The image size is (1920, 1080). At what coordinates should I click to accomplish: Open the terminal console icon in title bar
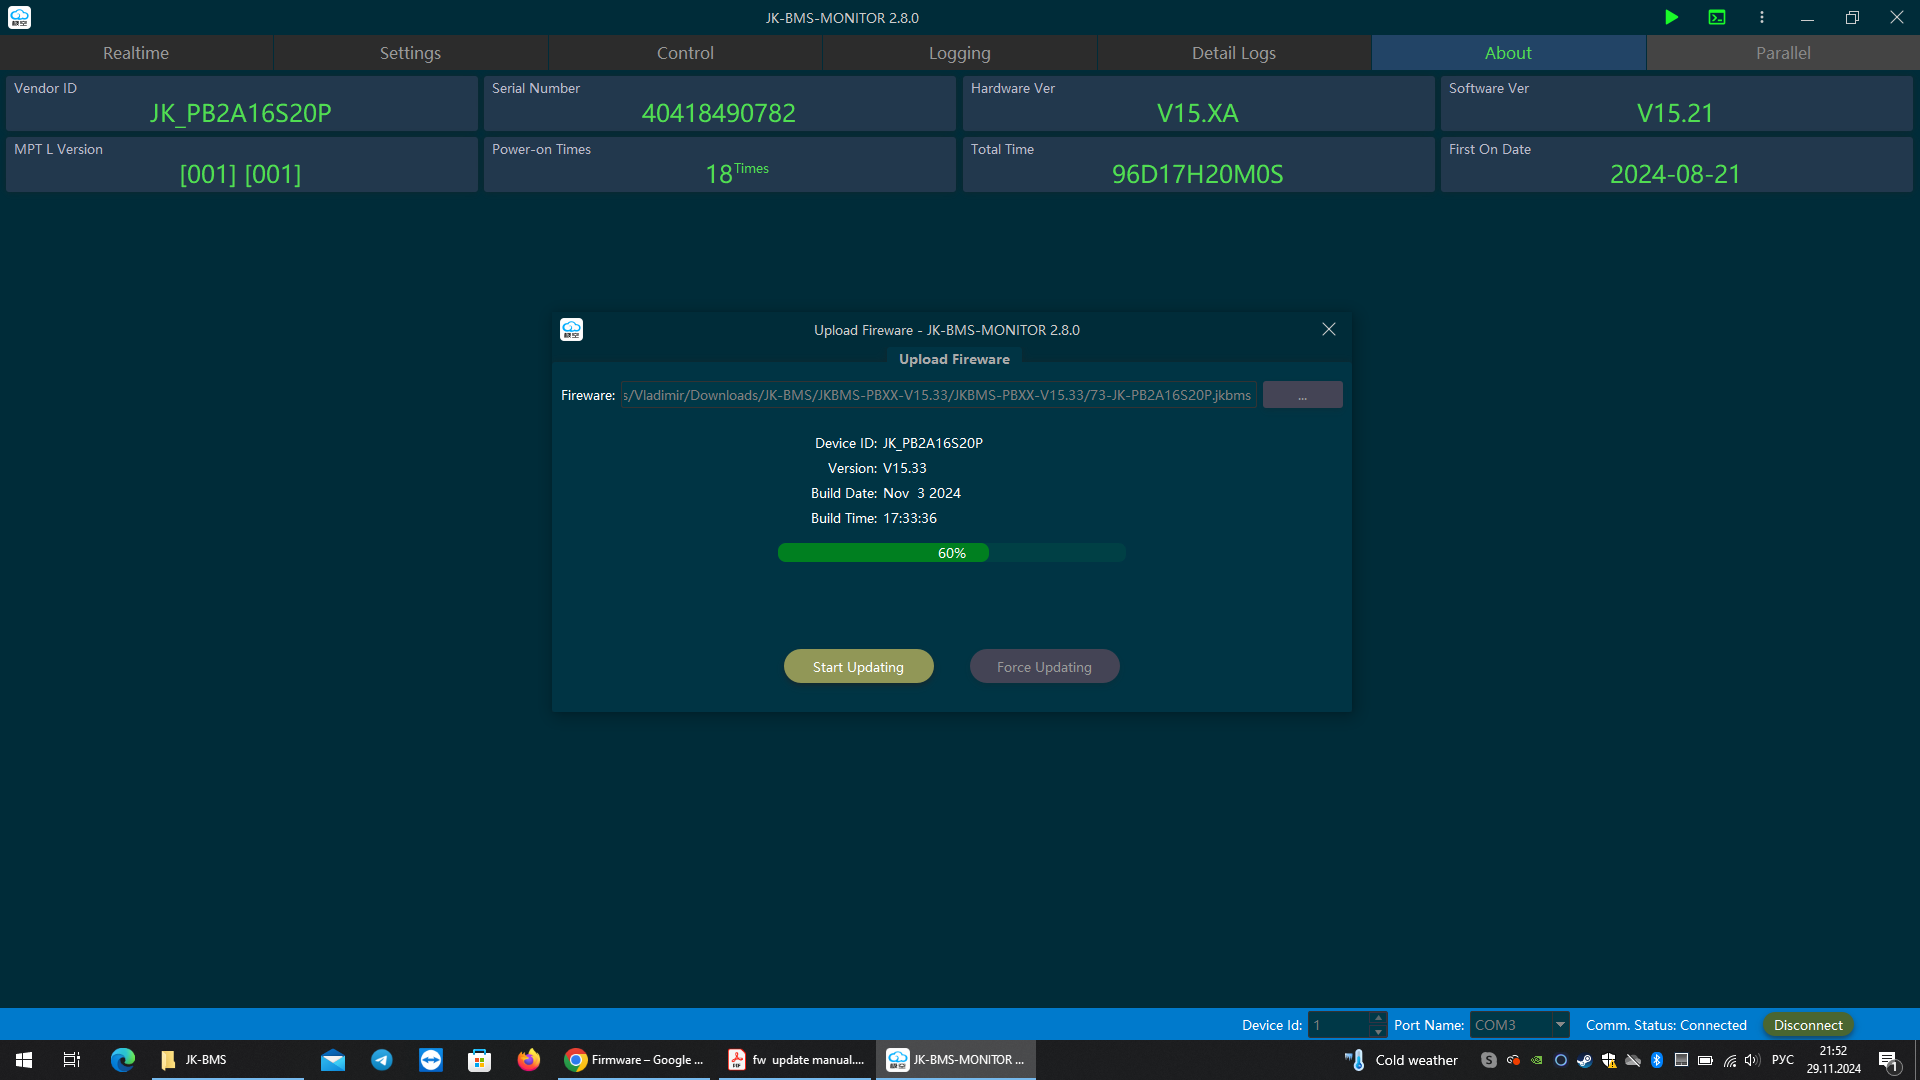pos(1717,17)
